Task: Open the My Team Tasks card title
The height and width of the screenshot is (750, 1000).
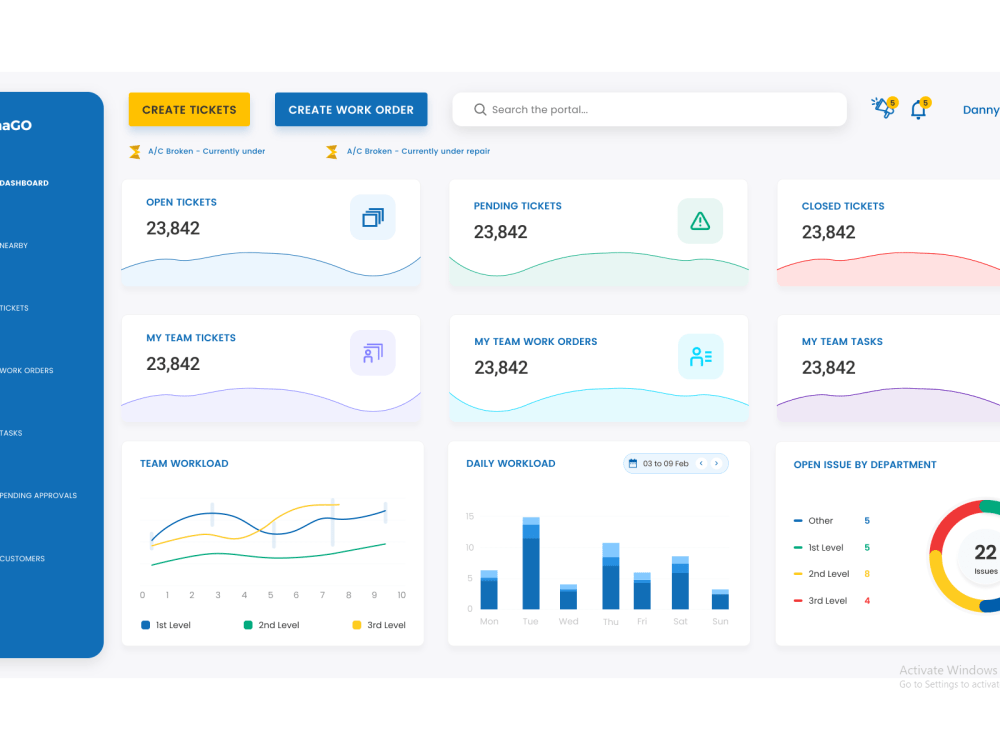Action: coord(842,342)
